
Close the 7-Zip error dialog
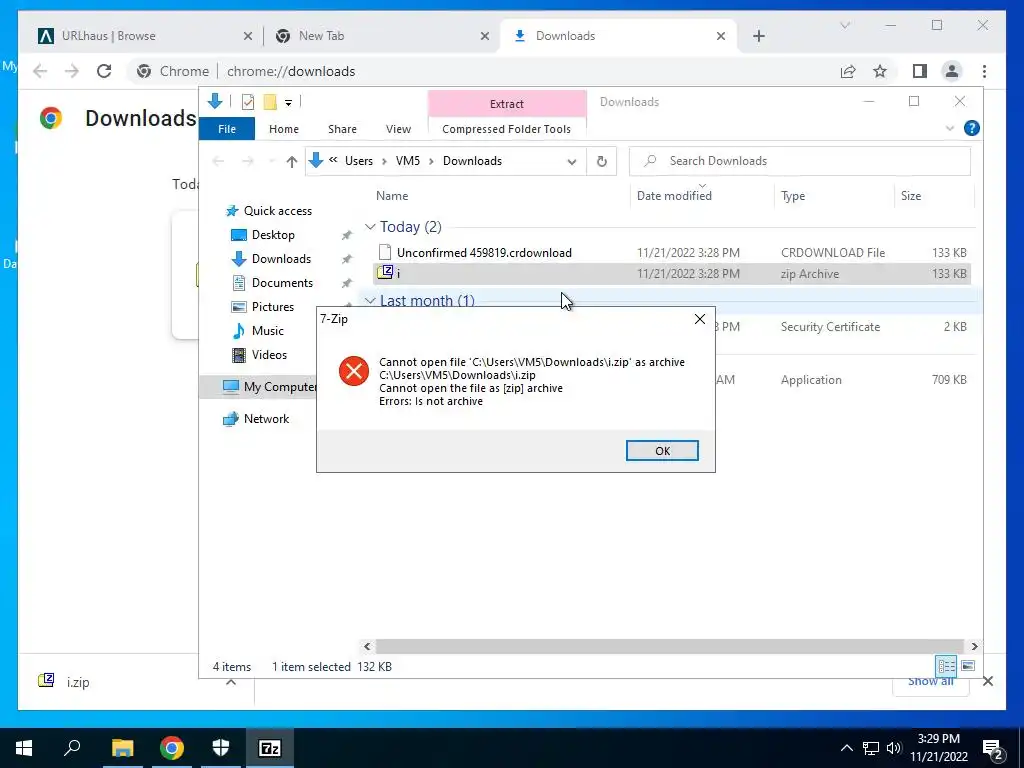coord(699,319)
